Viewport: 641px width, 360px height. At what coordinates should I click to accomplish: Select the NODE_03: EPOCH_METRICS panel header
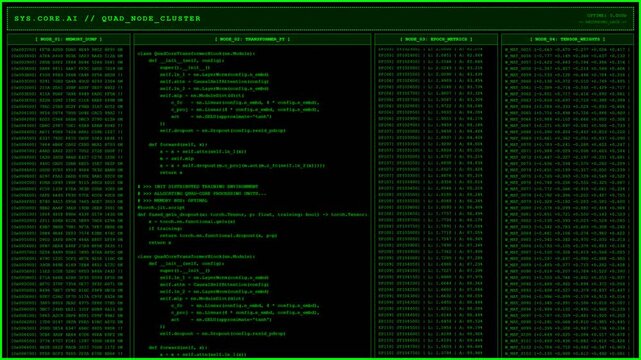point(436,39)
